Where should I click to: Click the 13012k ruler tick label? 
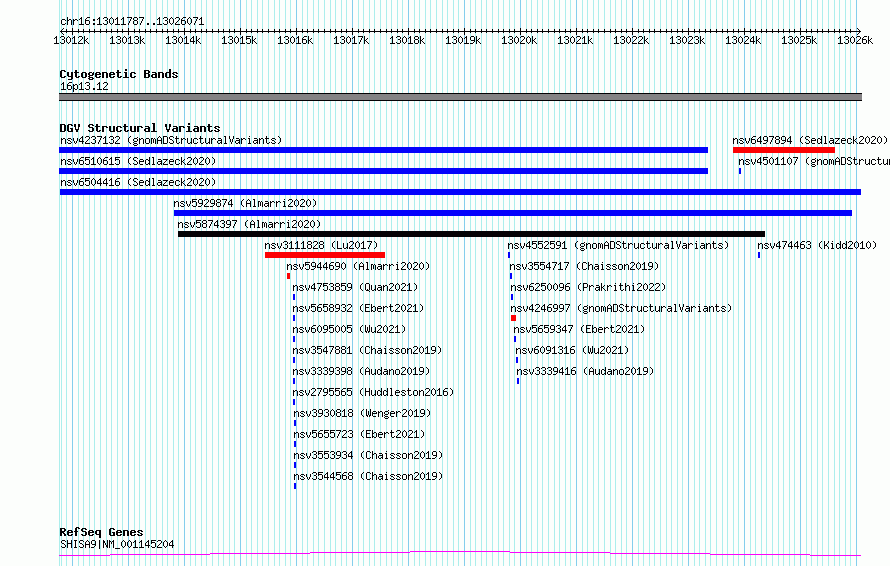point(71,40)
